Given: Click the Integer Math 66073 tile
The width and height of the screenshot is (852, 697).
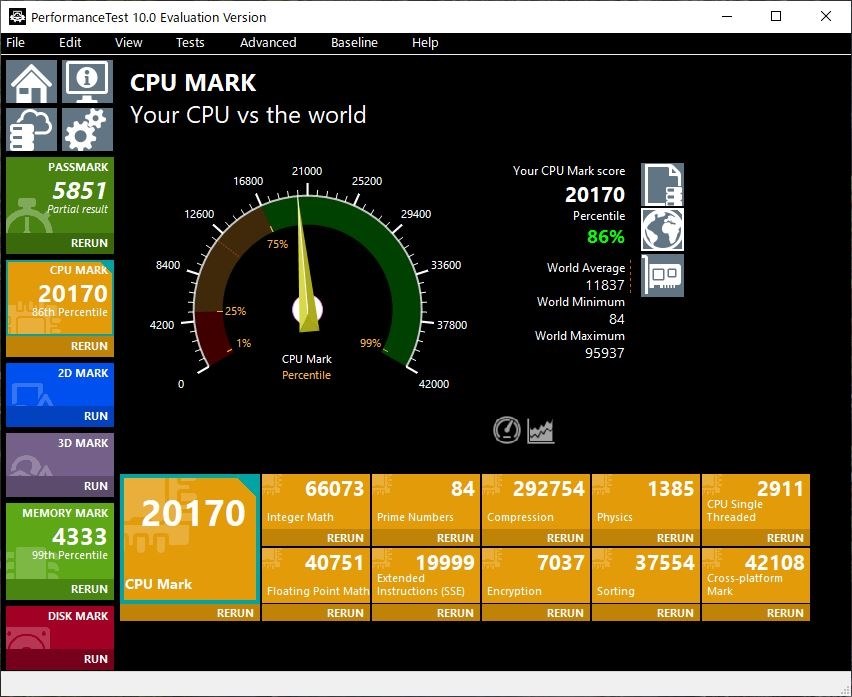Looking at the screenshot, I should (316, 502).
